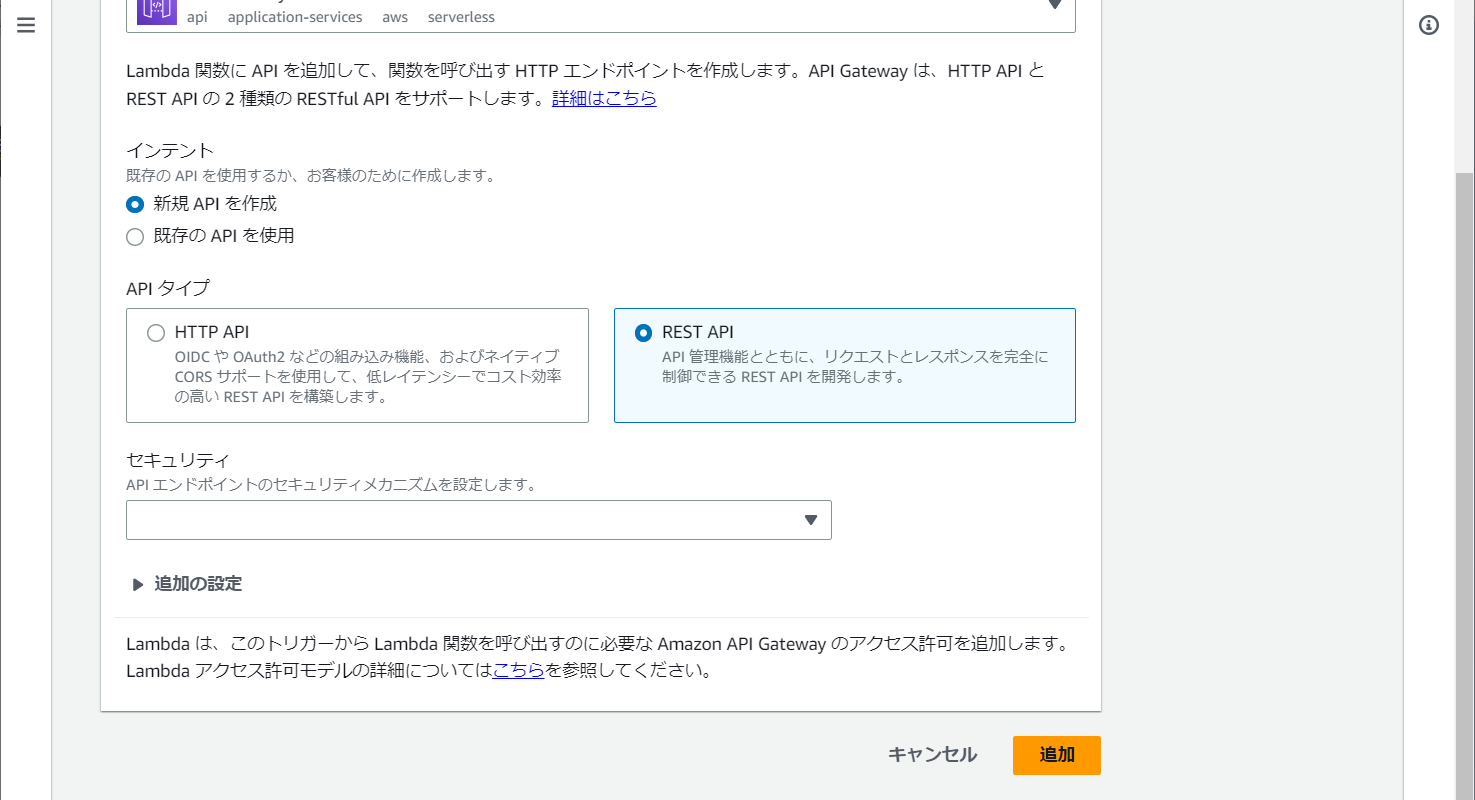1475x800 pixels.
Task: Open the trigger source dropdown arrow
Action: pyautogui.click(x=1054, y=6)
